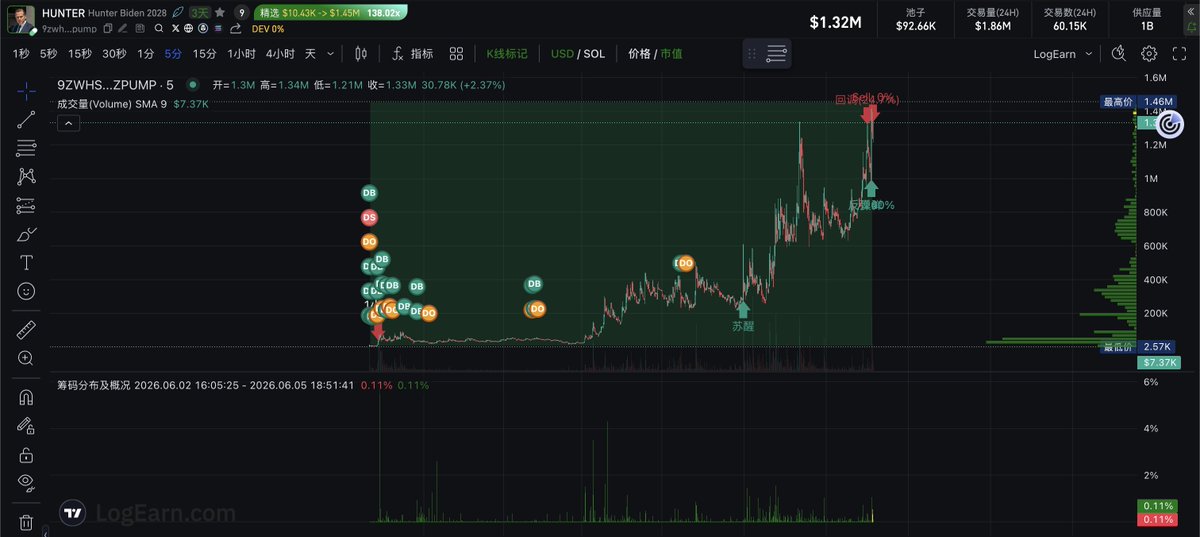Image resolution: width=1200 pixels, height=537 pixels.
Task: Click the search magnifier icon under token name
Action: [x=159, y=29]
